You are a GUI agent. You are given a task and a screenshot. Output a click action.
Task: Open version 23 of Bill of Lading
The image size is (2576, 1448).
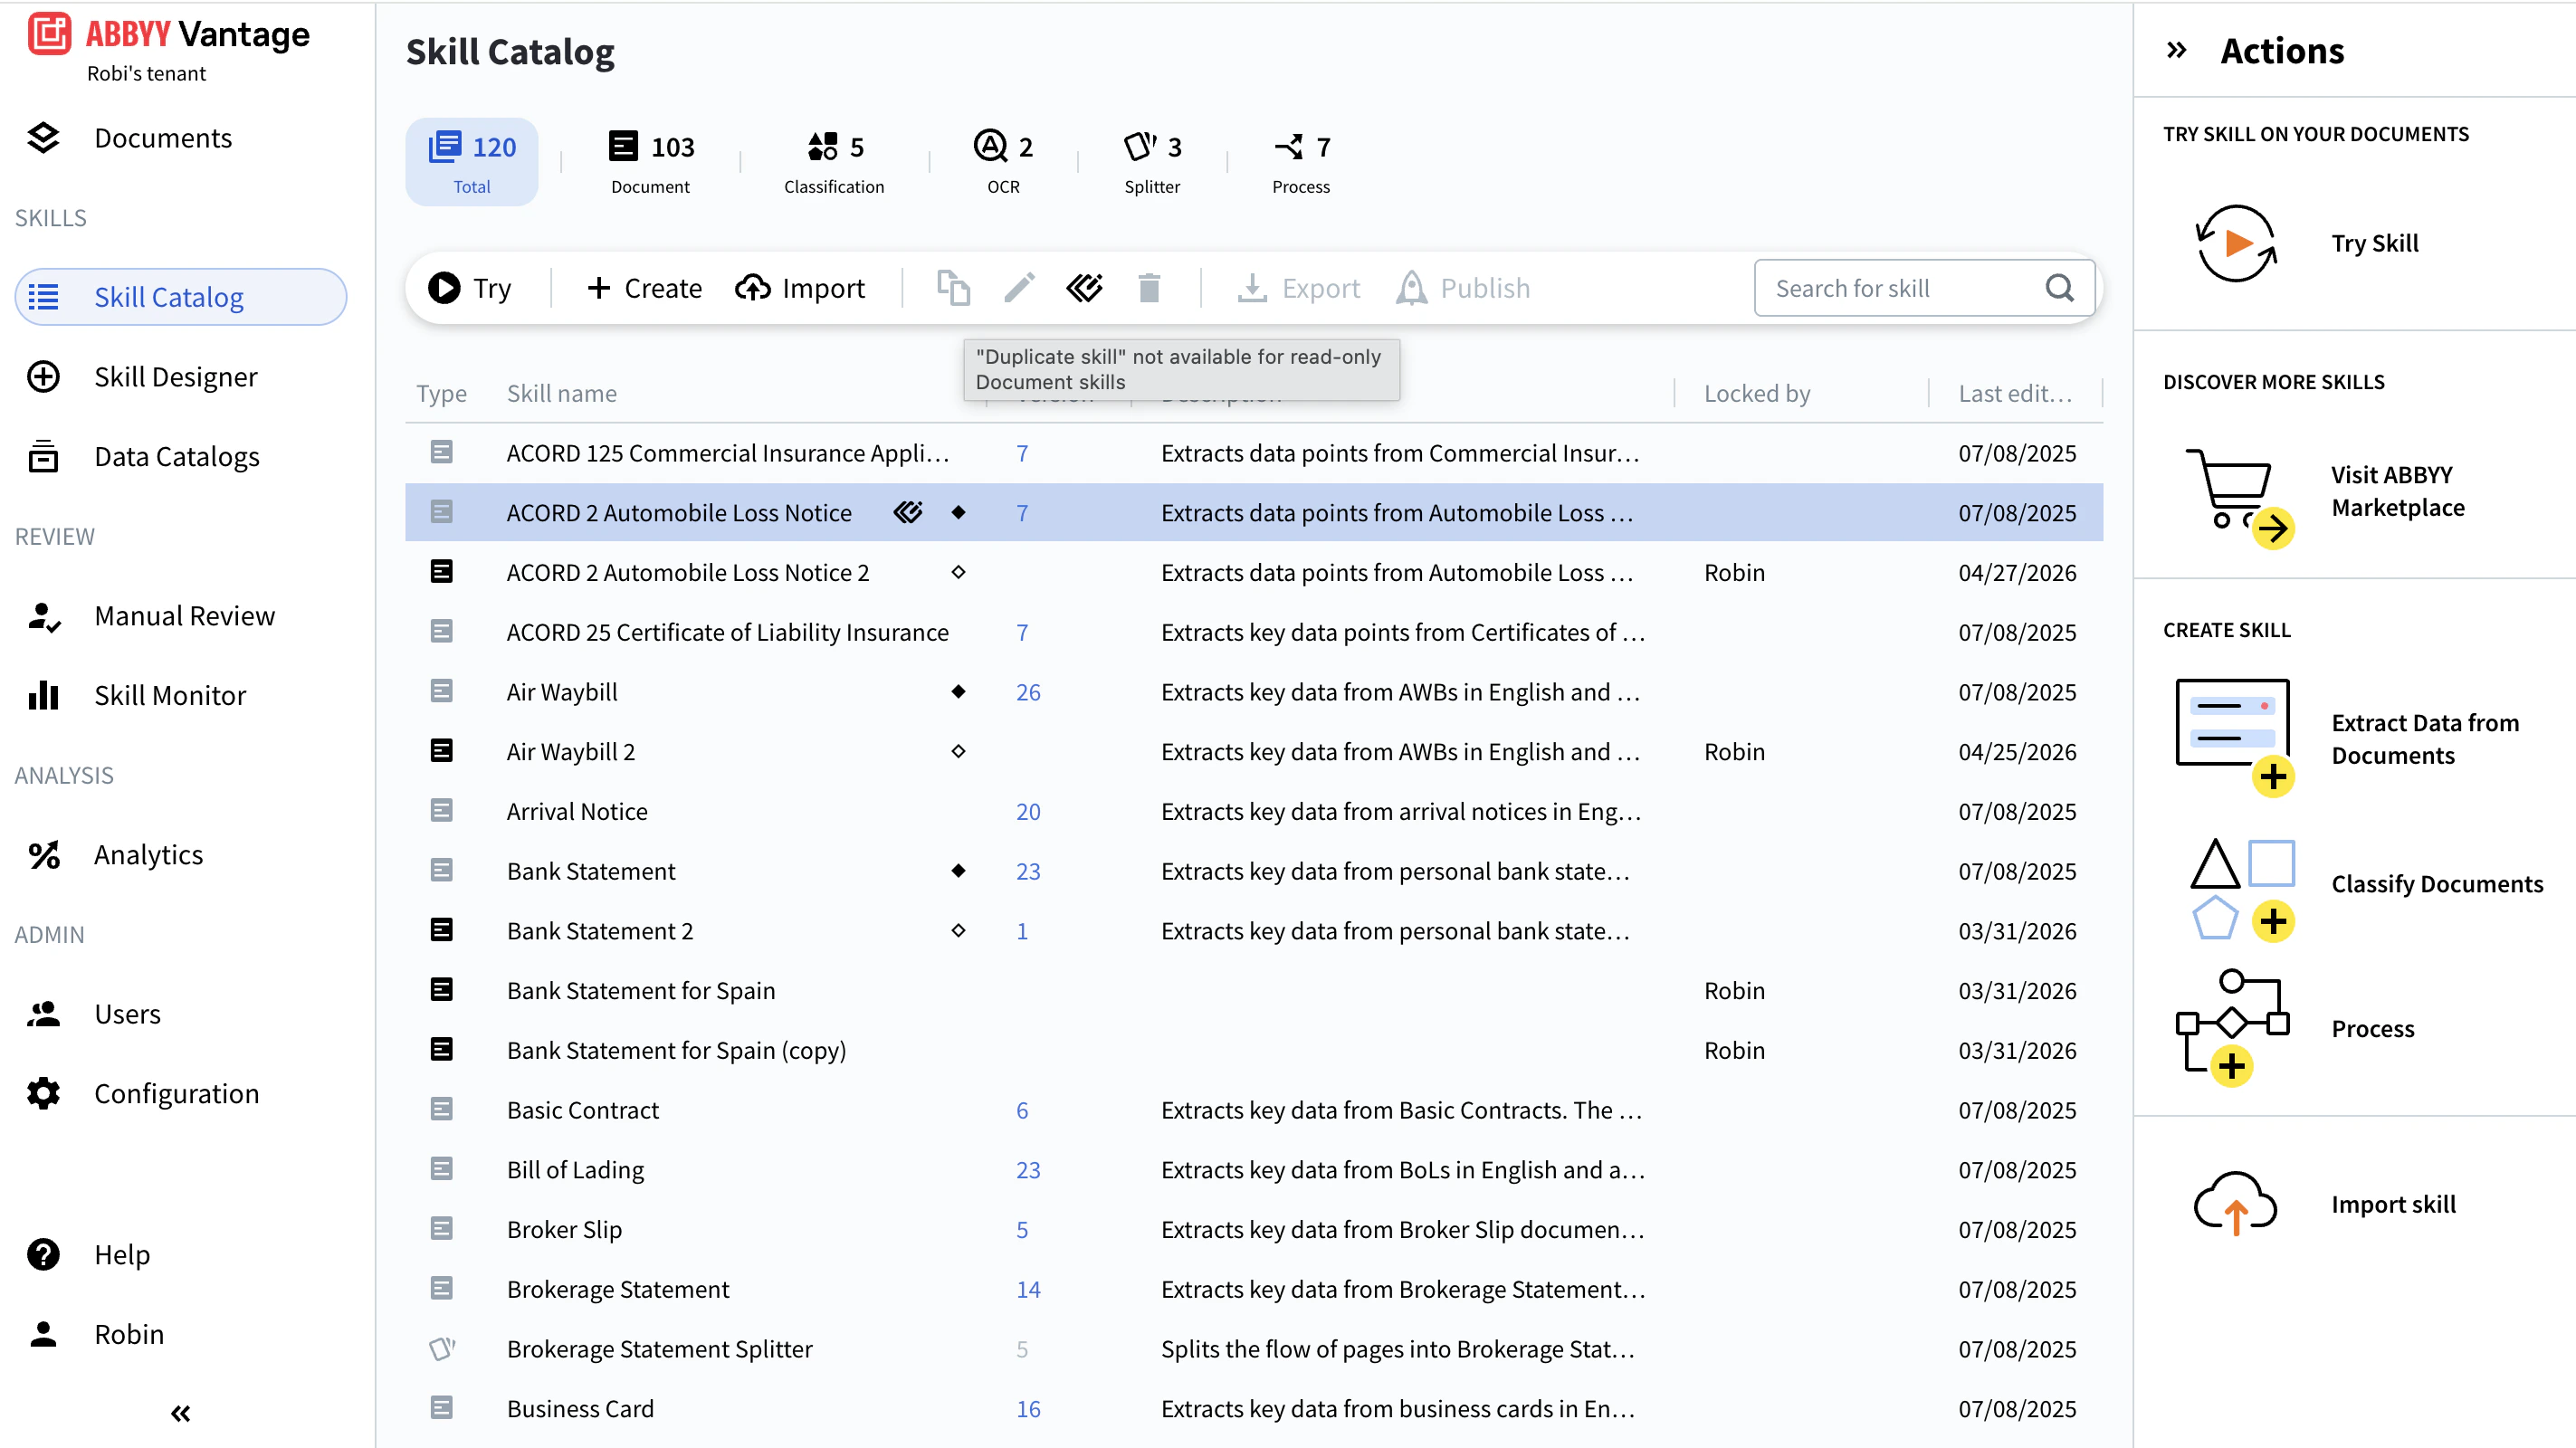tap(1028, 1170)
